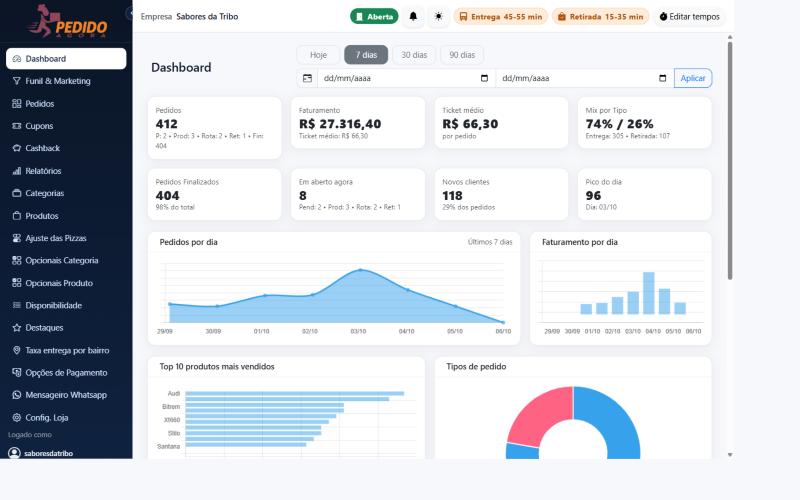Click the Entrega 45-55 min badge
The width and height of the screenshot is (800, 500).
coord(501,16)
